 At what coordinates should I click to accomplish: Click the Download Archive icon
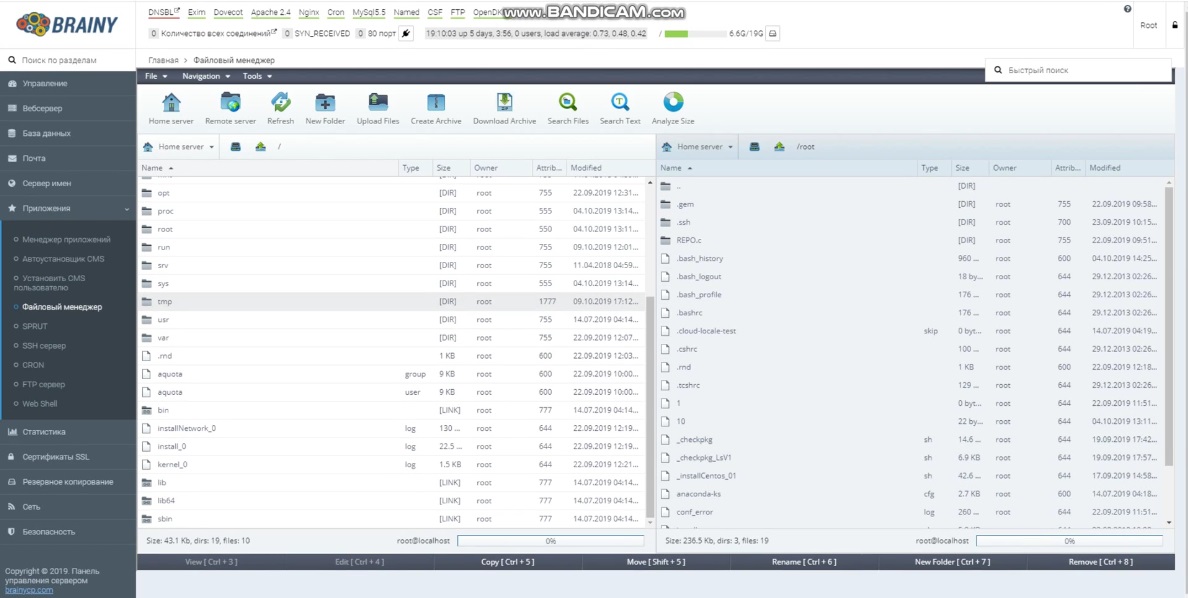tap(504, 103)
